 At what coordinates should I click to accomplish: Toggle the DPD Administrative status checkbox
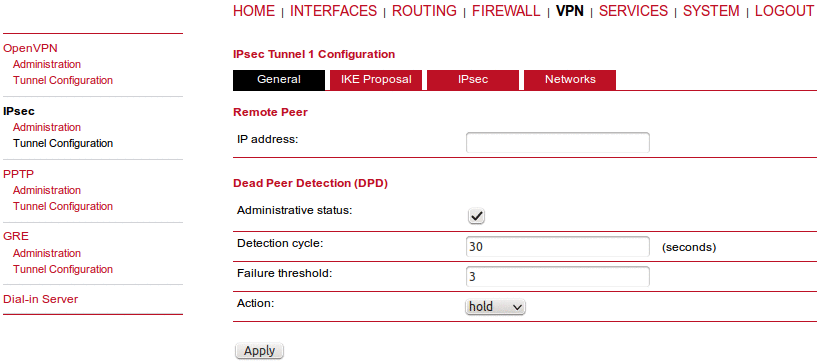pos(476,217)
